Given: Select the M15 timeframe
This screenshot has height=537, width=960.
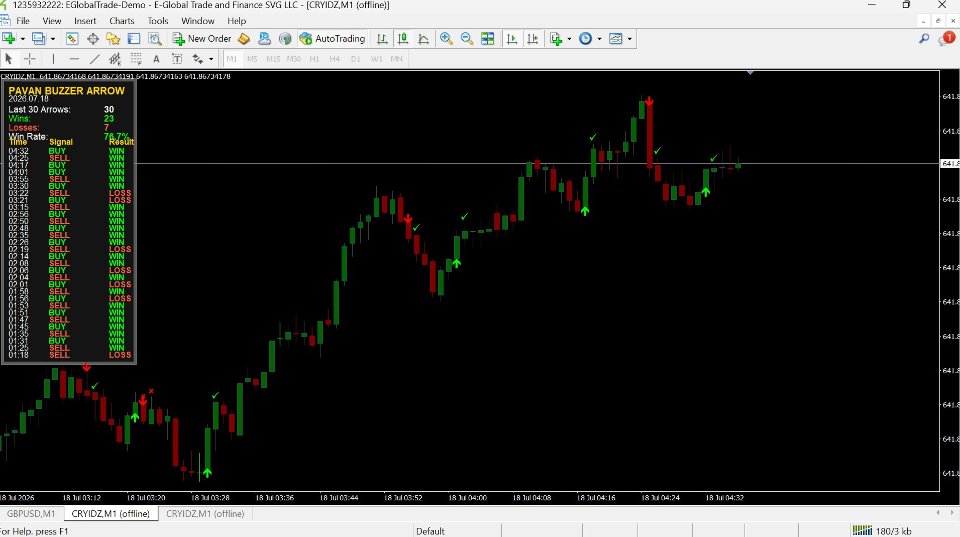Looking at the screenshot, I should [x=273, y=59].
